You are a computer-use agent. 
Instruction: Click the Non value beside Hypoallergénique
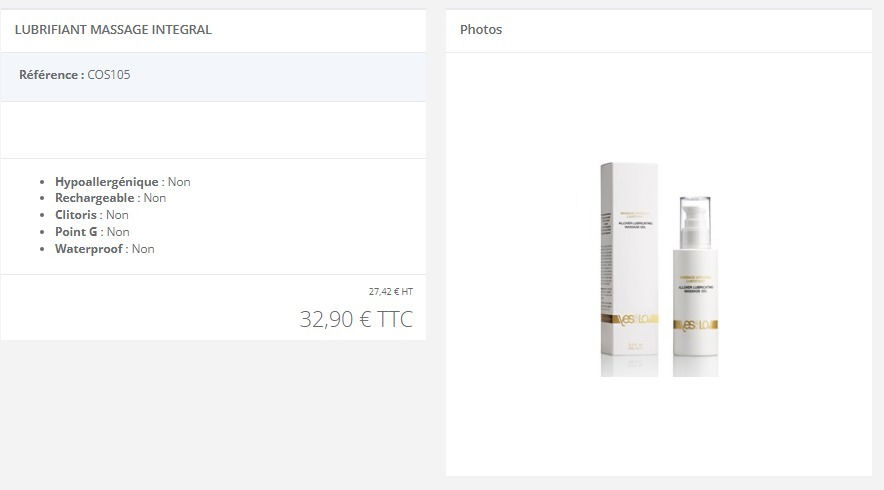179,182
